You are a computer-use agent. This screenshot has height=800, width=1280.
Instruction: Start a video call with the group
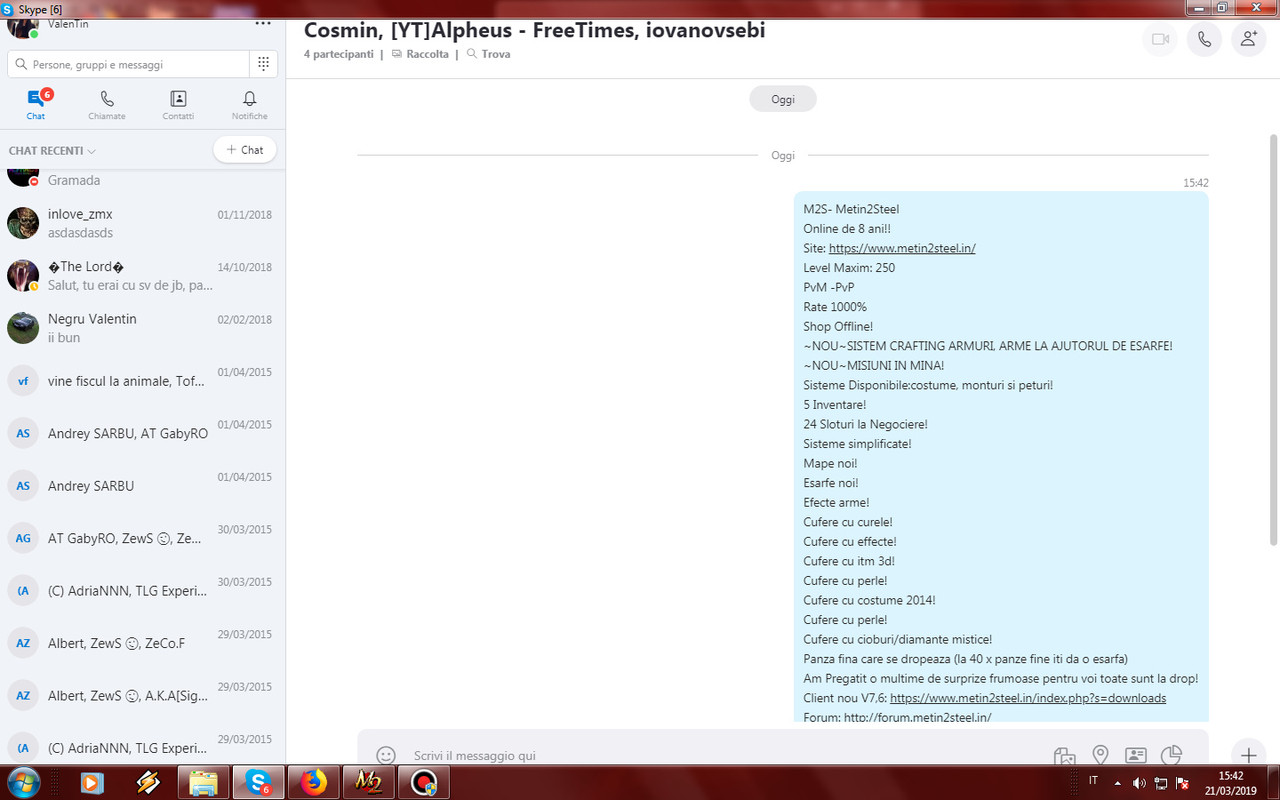coord(1160,39)
